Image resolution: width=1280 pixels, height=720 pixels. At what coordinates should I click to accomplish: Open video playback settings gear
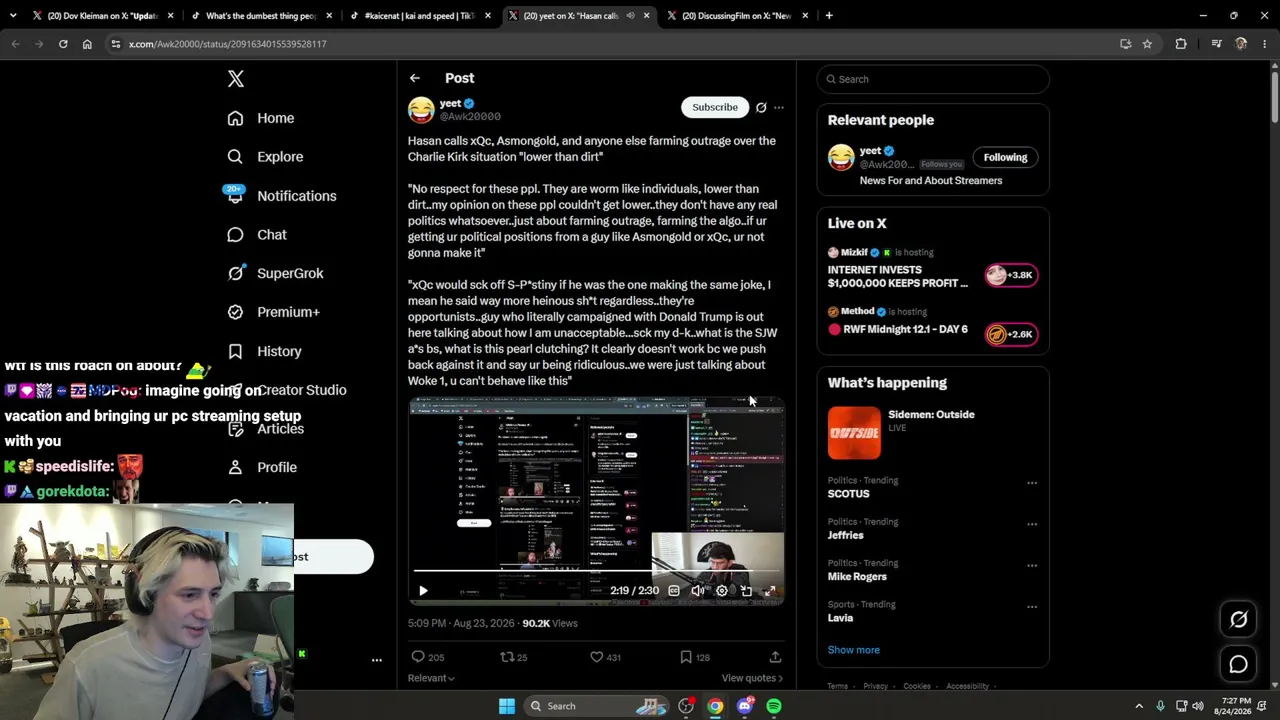click(722, 591)
